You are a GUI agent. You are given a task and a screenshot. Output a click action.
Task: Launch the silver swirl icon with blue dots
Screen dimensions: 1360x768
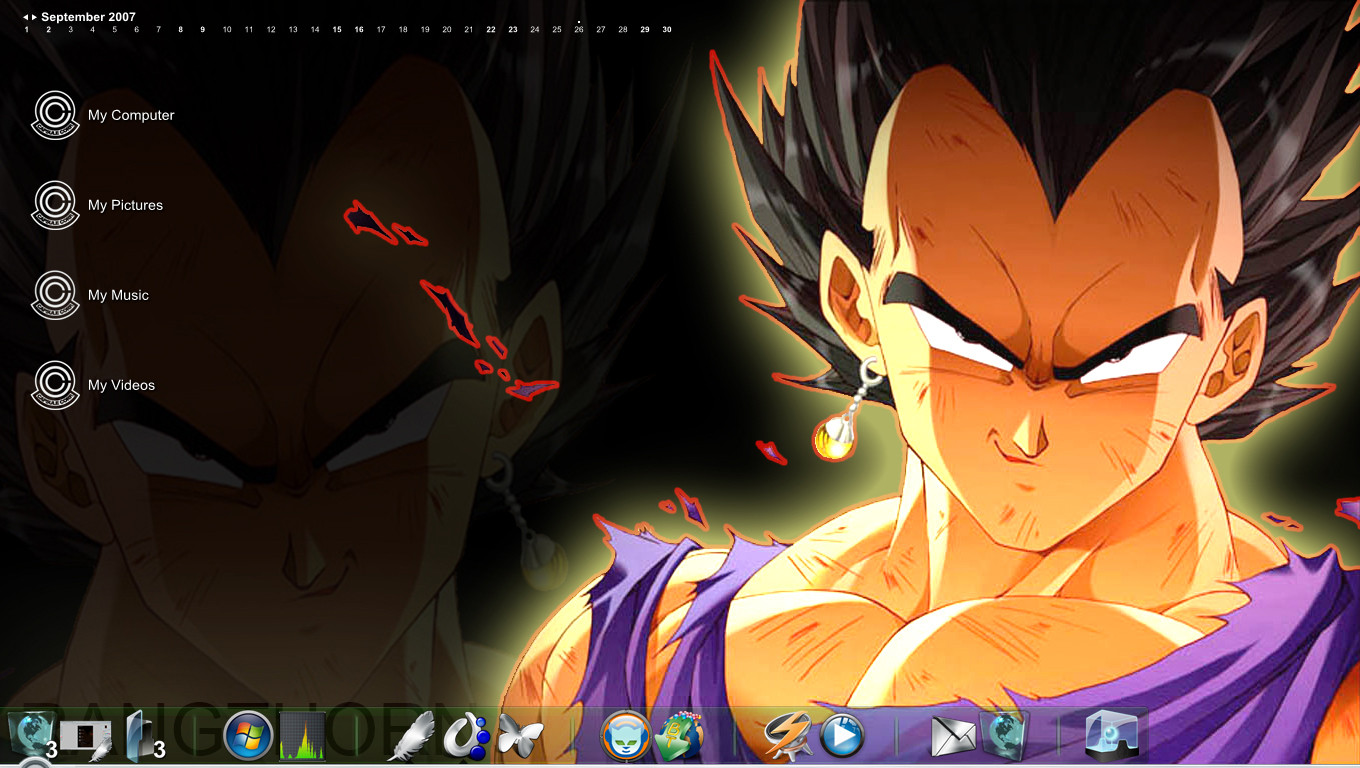(x=466, y=737)
